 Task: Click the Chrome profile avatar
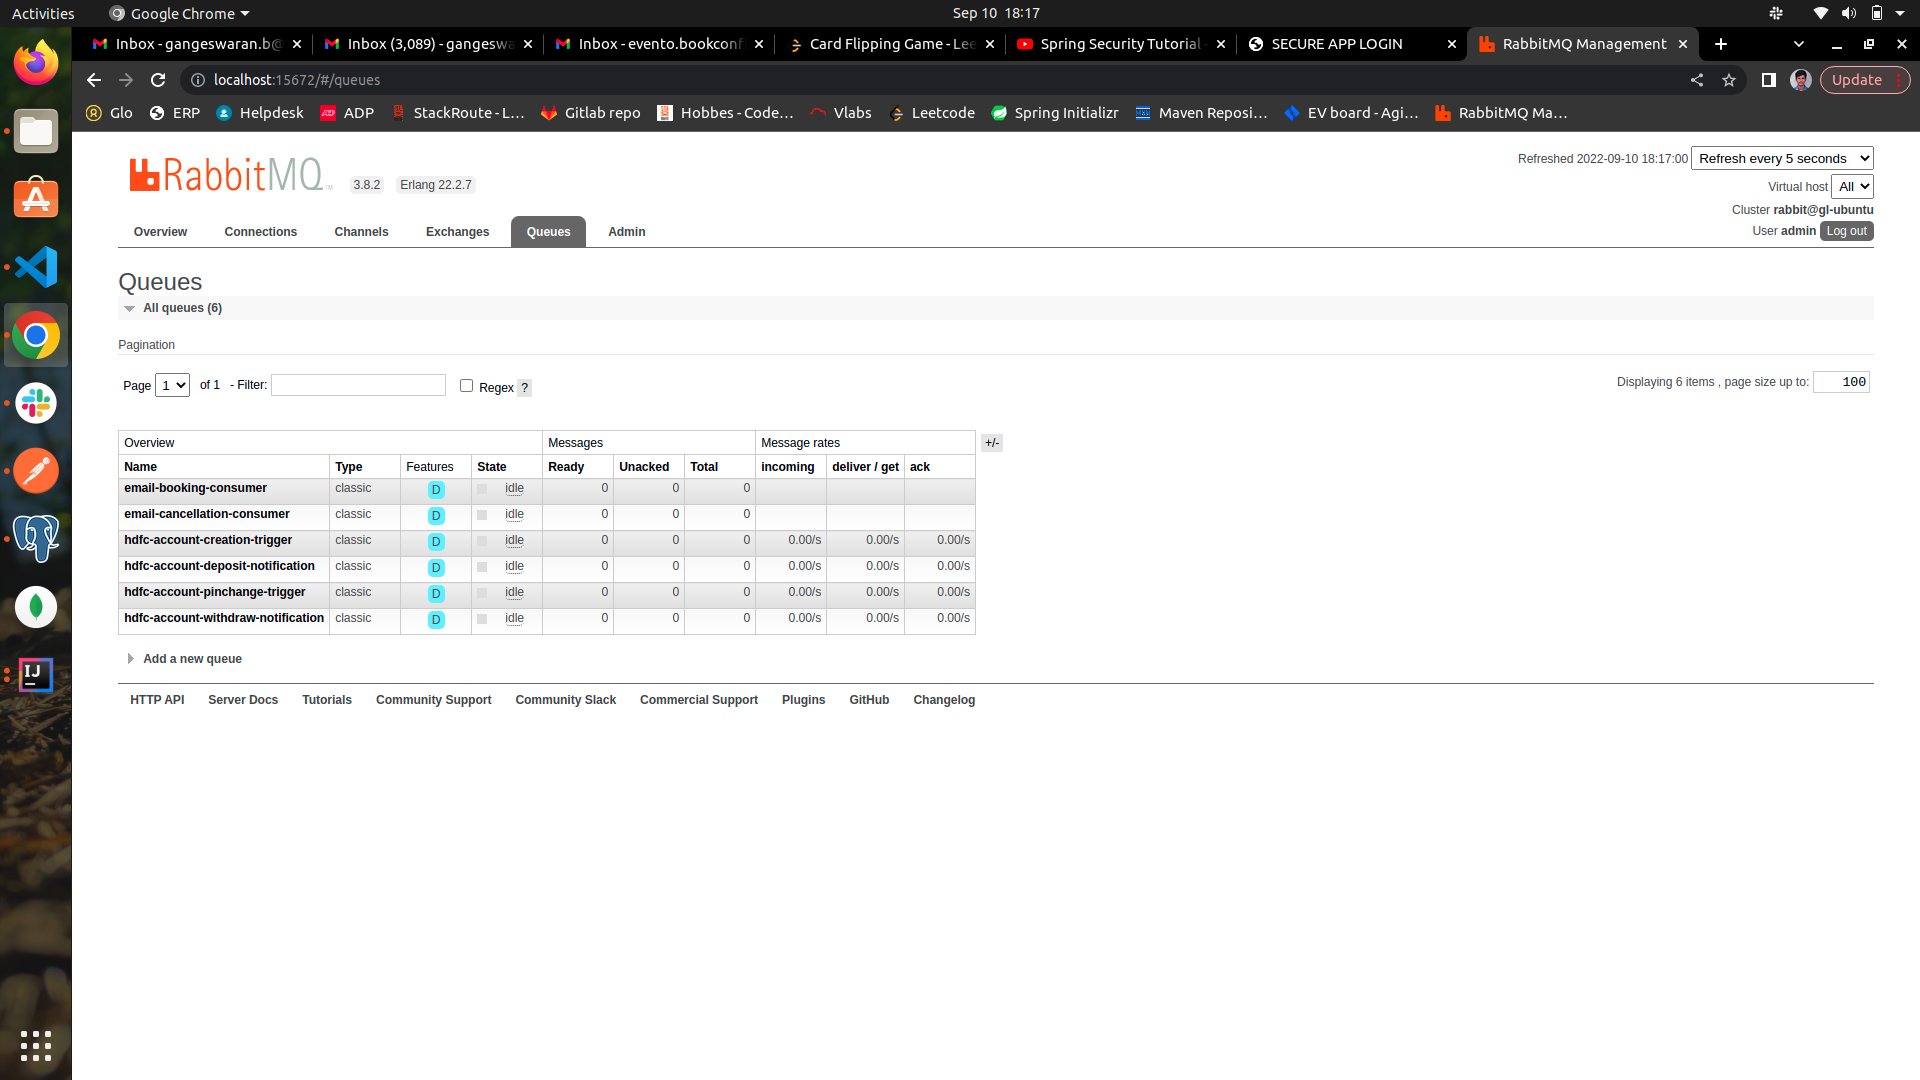coord(1801,80)
